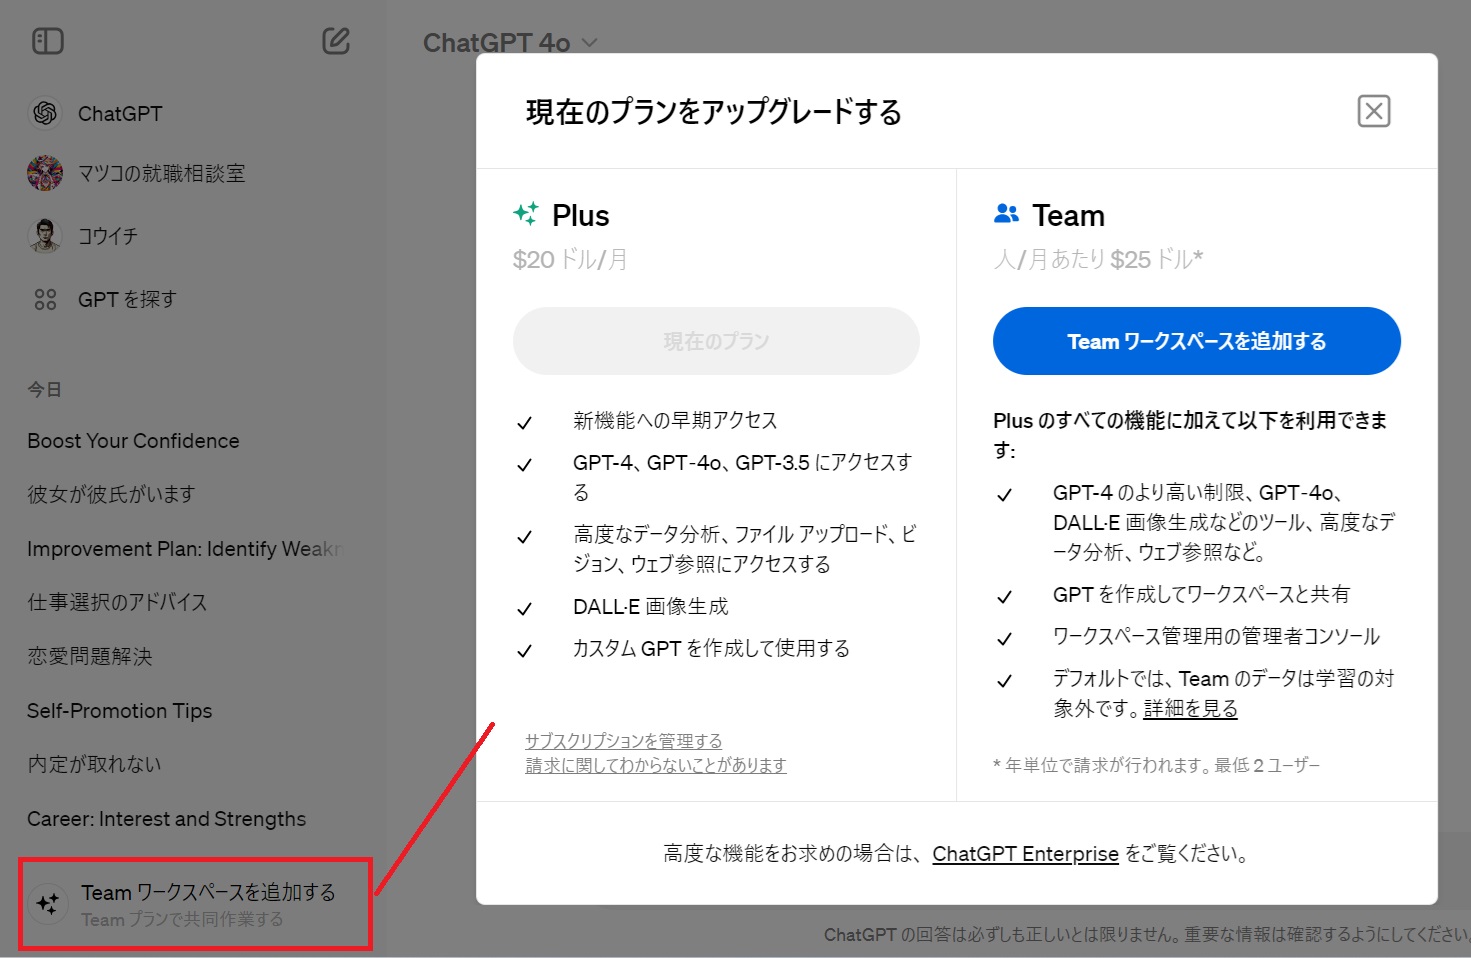The image size is (1471, 958).
Task: Close the upgrade plan dialog
Action: point(1374,111)
